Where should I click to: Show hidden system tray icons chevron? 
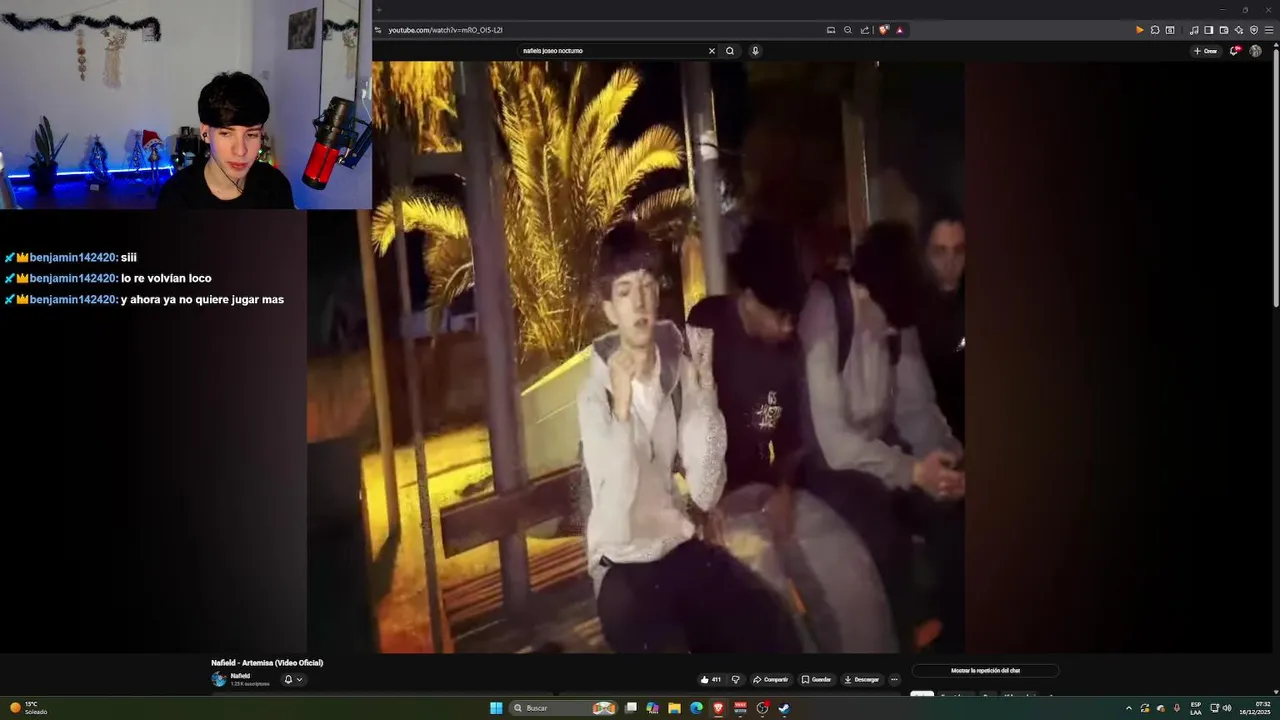click(x=1129, y=708)
